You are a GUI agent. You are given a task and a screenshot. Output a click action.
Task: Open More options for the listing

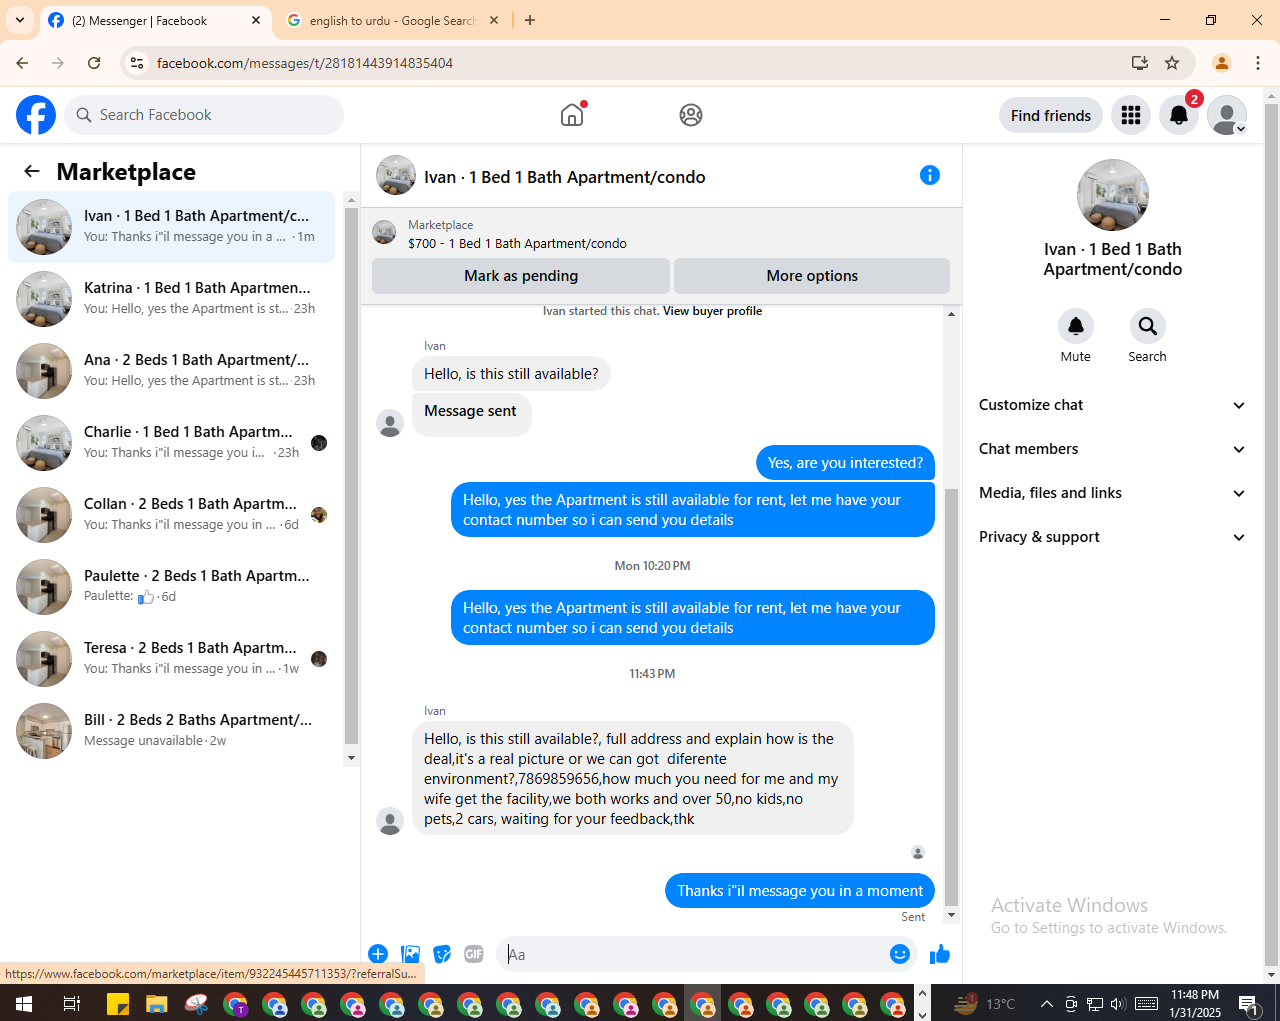(812, 276)
